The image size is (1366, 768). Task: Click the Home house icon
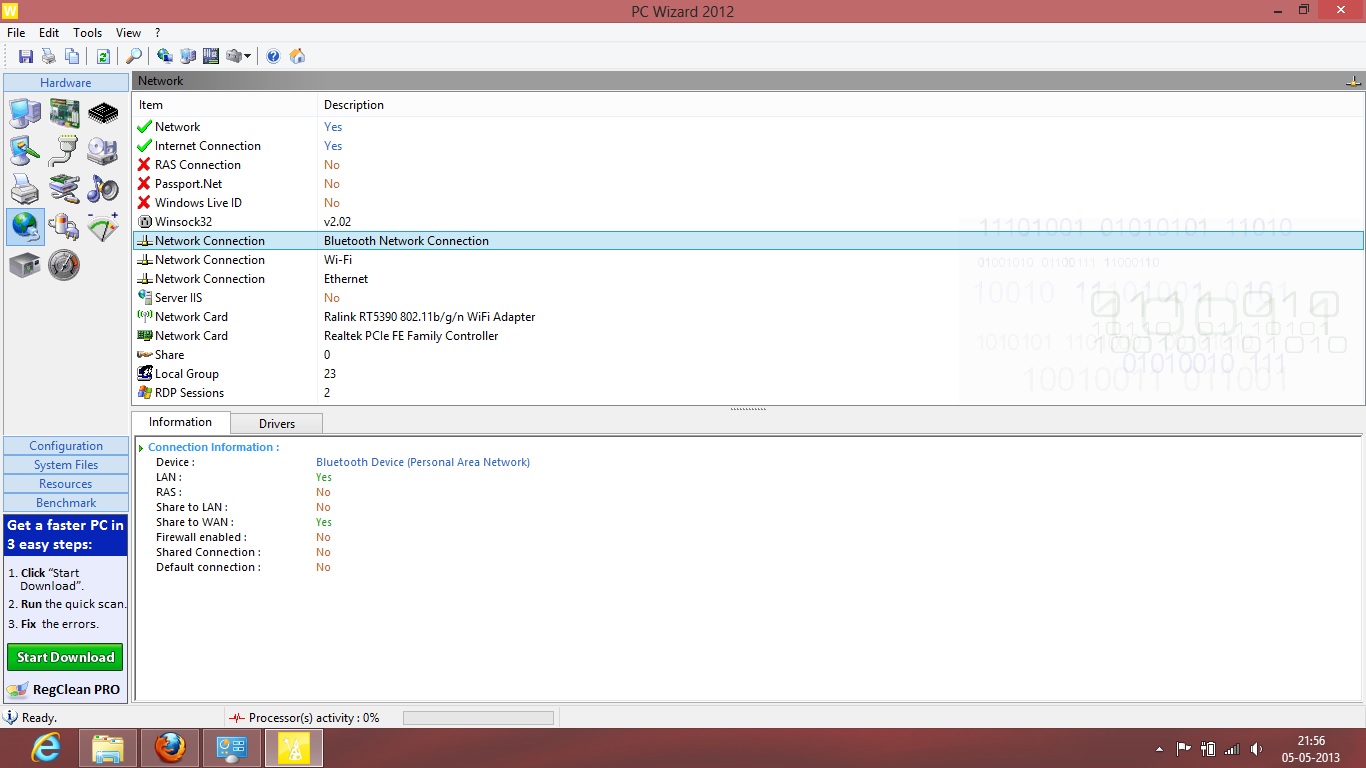(x=297, y=56)
